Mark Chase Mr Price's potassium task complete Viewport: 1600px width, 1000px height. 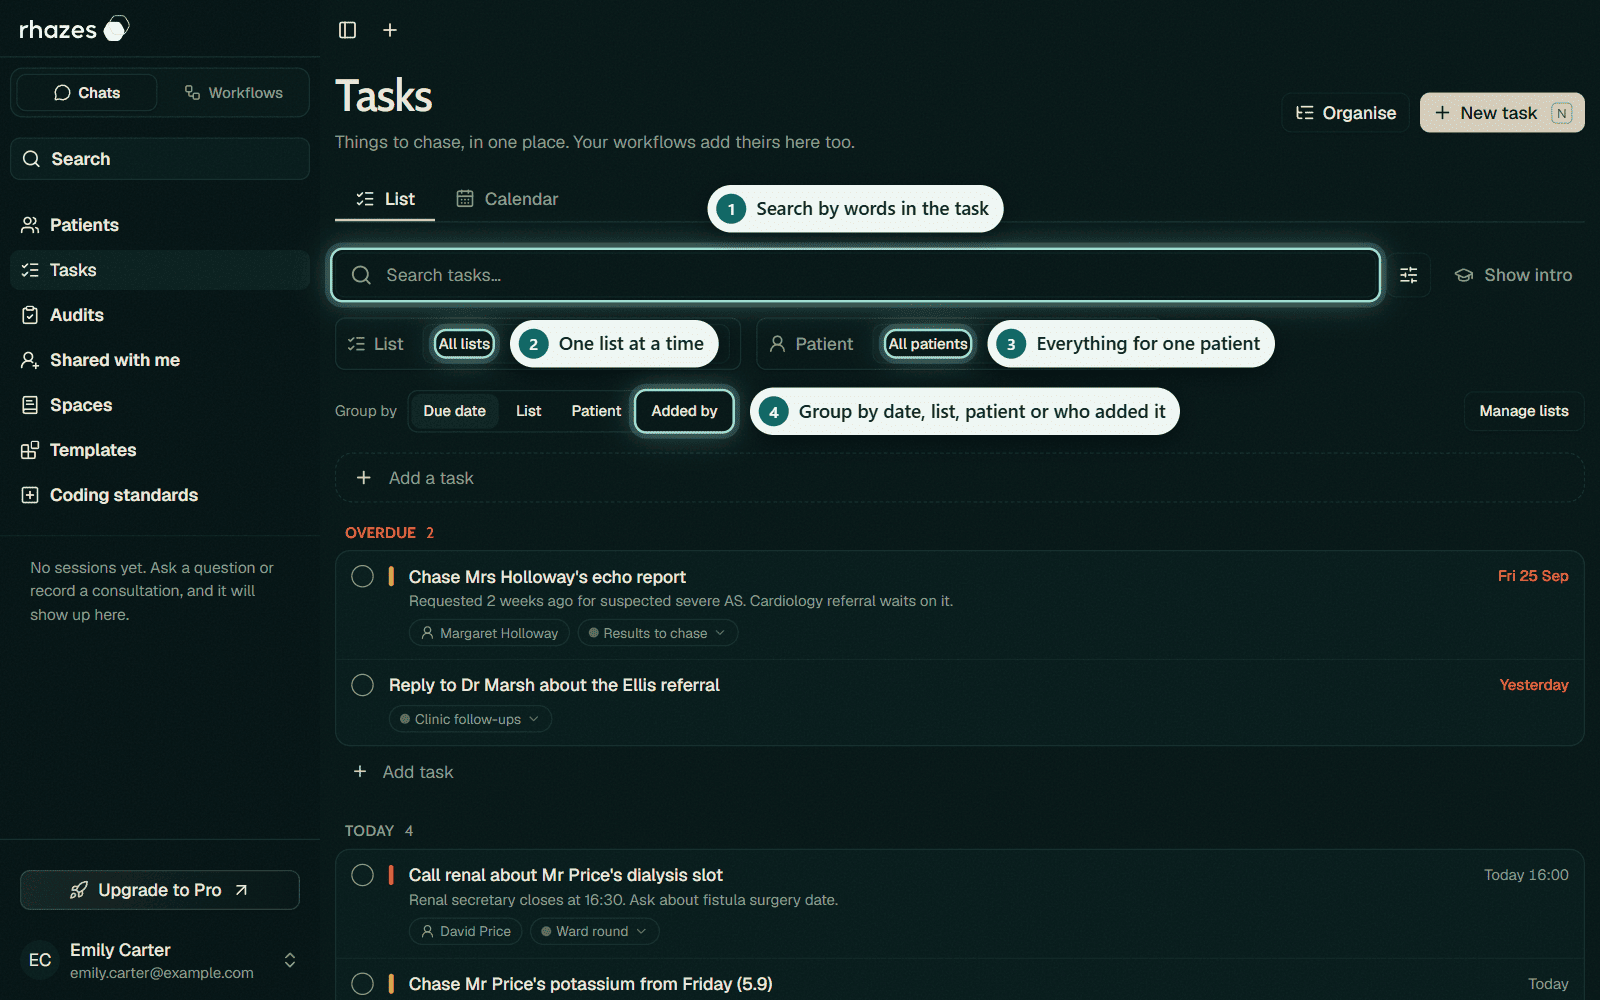(x=362, y=984)
